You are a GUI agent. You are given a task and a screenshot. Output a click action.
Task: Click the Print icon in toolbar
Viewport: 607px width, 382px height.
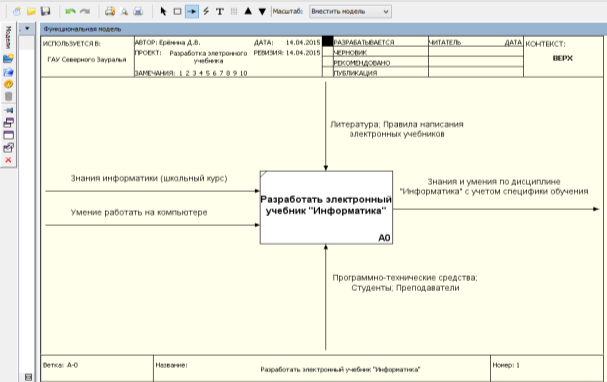[x=138, y=12]
